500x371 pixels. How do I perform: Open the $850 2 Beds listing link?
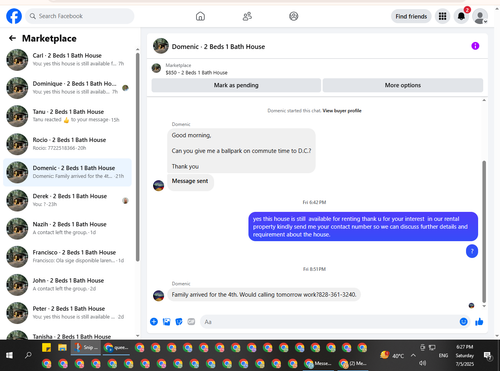[x=196, y=73]
